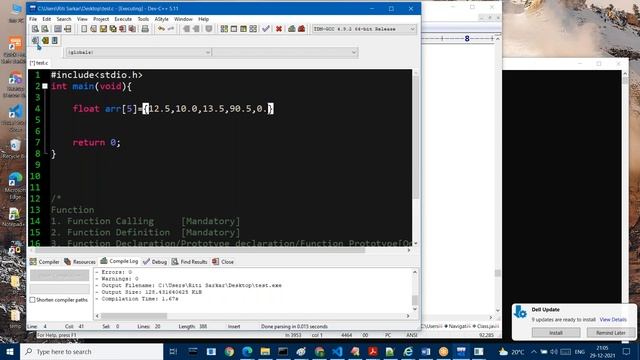Click Remind Later in Dell Update notification
The width and height of the screenshot is (640, 360).
611,333
